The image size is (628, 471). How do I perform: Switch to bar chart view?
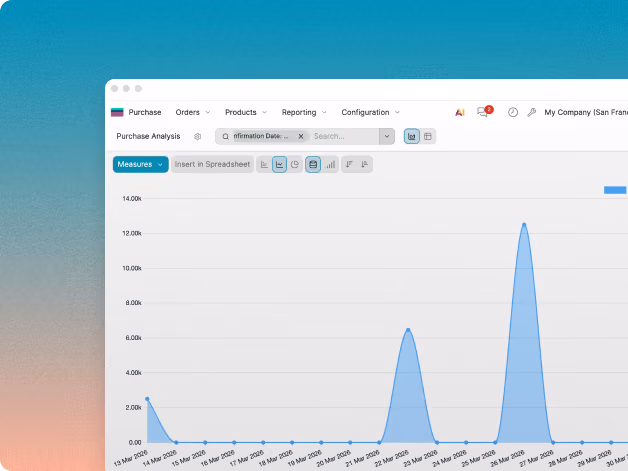click(x=264, y=165)
